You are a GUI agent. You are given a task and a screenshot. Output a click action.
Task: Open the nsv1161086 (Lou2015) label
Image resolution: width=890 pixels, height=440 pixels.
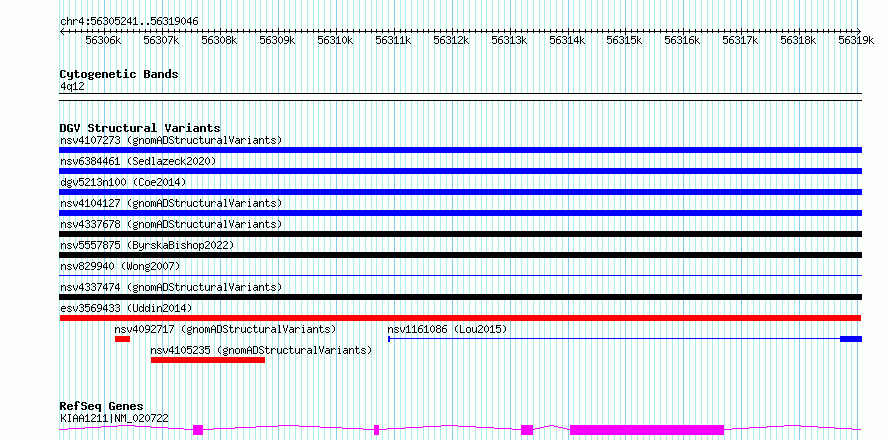[x=447, y=329]
